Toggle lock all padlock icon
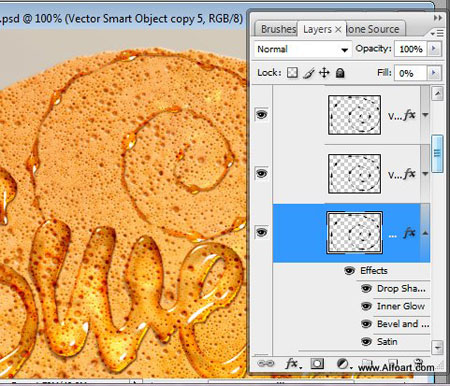450x386 pixels. click(x=340, y=73)
